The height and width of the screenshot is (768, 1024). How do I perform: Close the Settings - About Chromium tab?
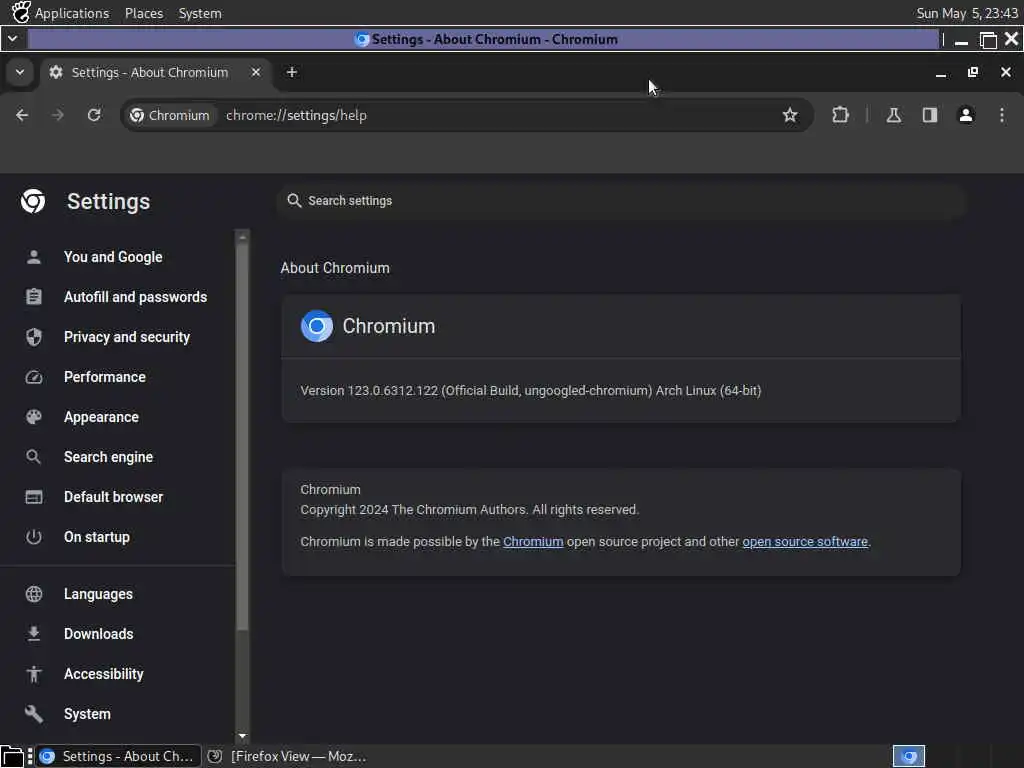pyautogui.click(x=256, y=72)
